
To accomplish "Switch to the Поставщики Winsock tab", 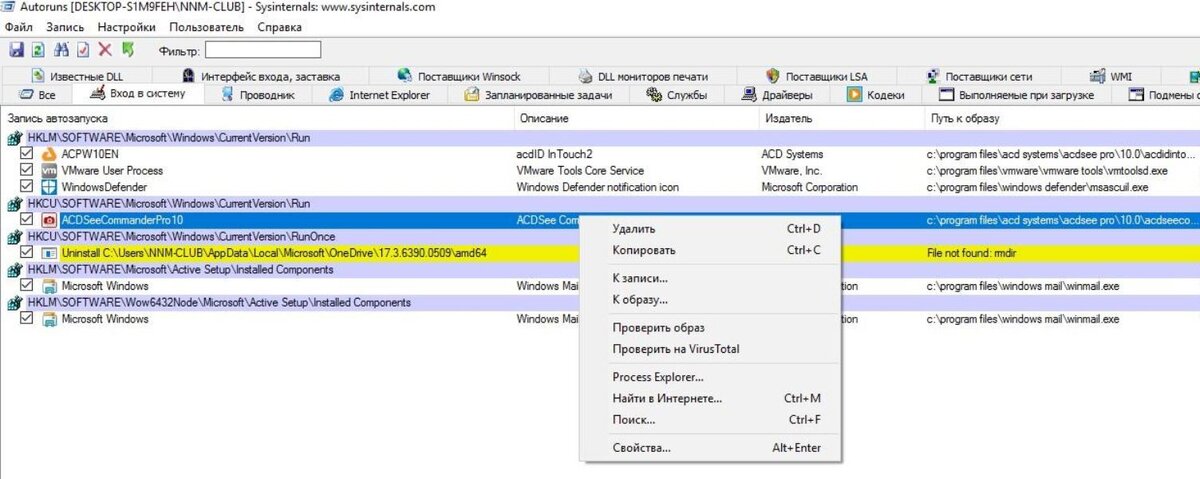I will point(459,76).
